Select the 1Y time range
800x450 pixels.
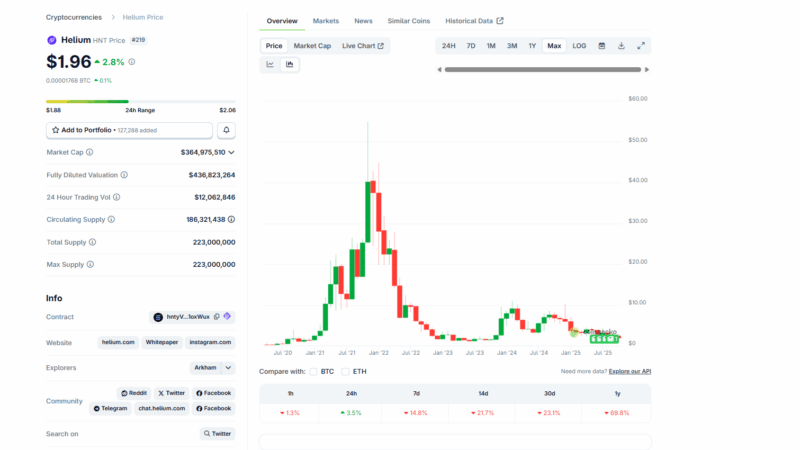click(532, 46)
